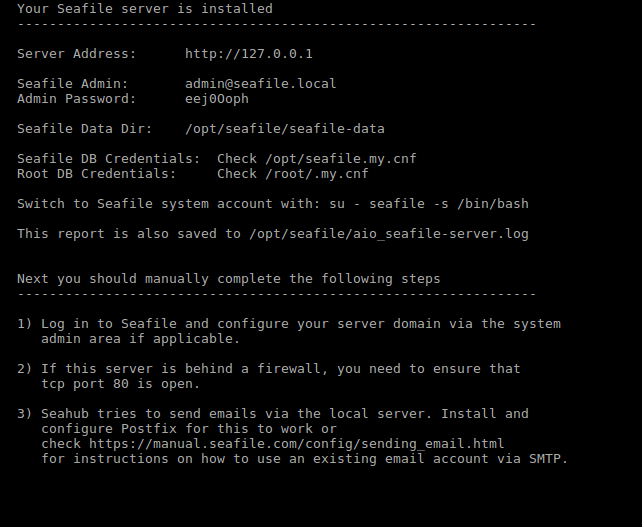Click the 'tcp port 80 is open' line
Viewport: 642px width, 527px height.
121,384
